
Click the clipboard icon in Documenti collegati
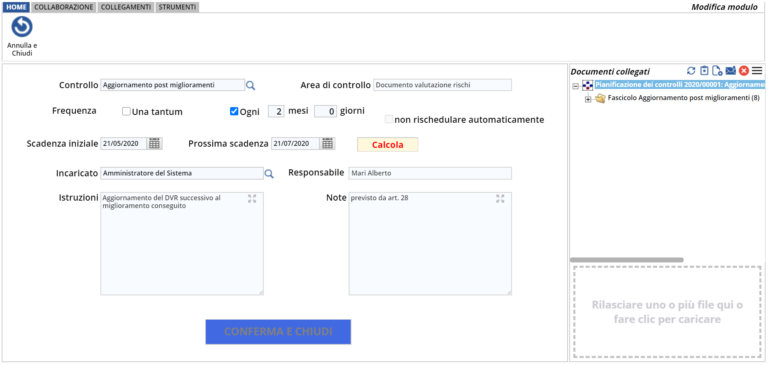pyautogui.click(x=704, y=71)
